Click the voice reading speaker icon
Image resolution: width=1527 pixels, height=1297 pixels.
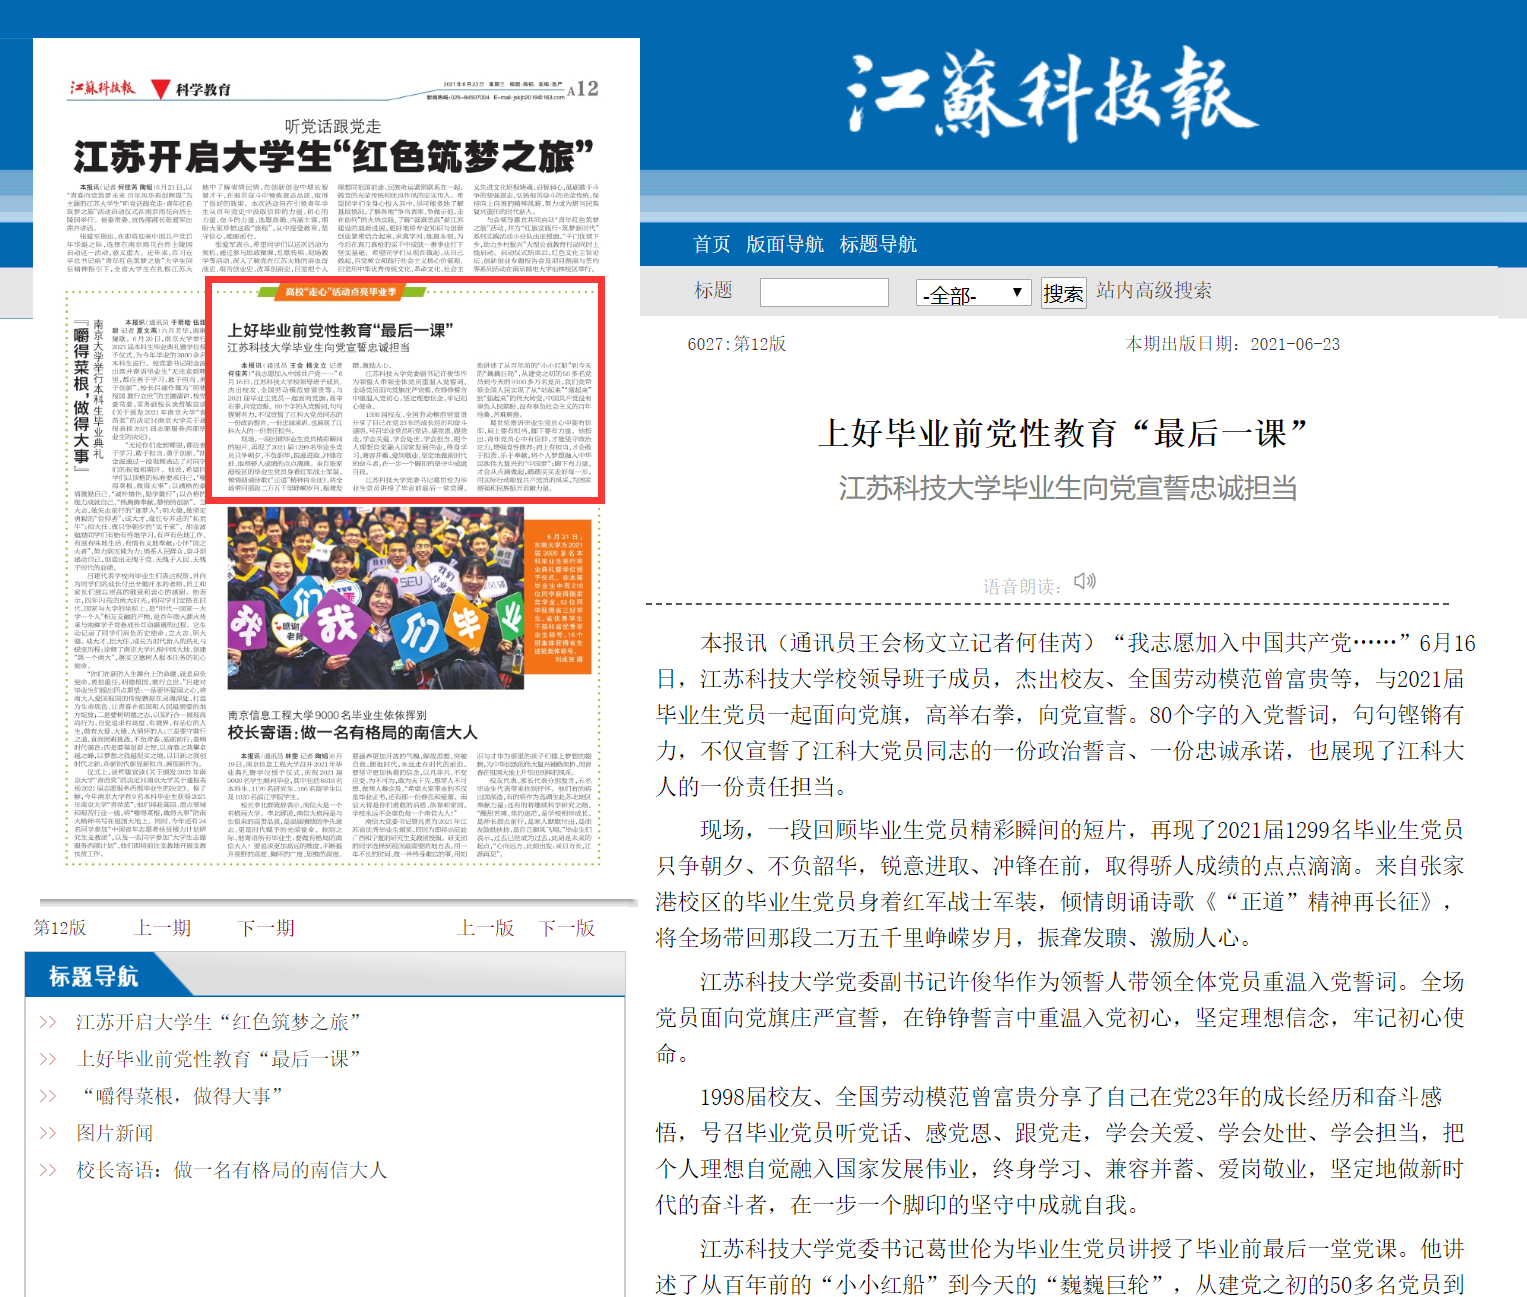[x=1085, y=581]
